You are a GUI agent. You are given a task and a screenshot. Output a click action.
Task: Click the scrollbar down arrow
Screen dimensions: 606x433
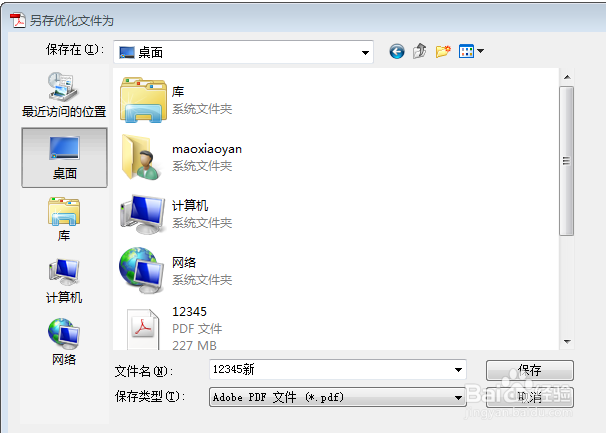coord(567,341)
